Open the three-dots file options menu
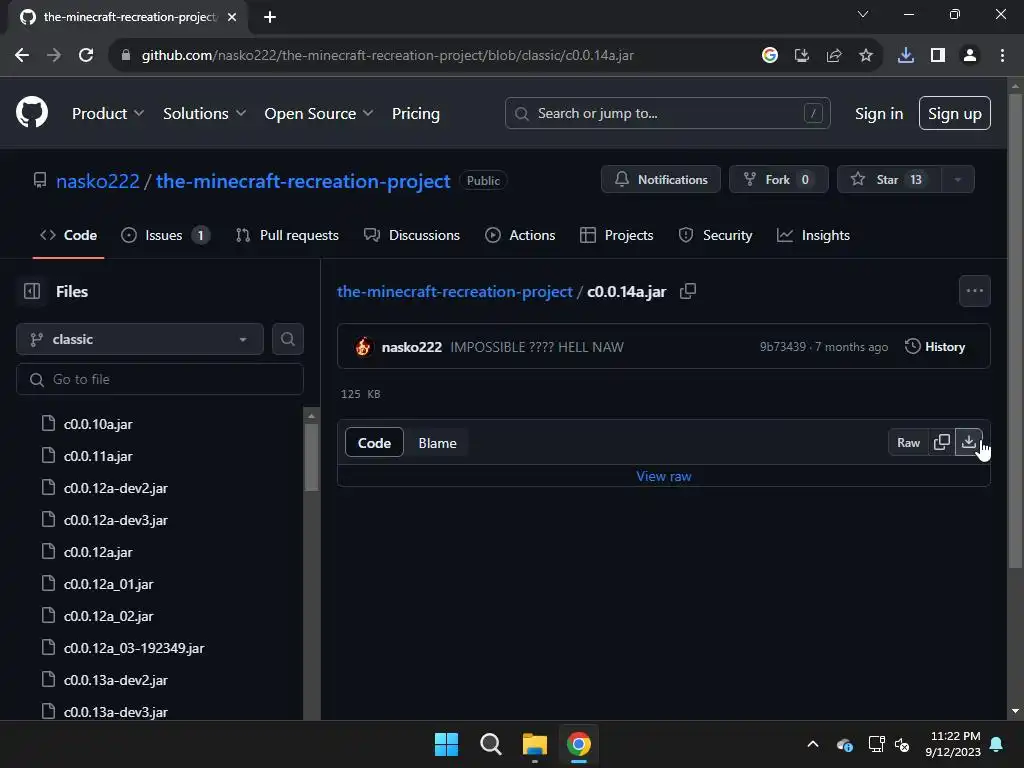The width and height of the screenshot is (1024, 768). 974,291
